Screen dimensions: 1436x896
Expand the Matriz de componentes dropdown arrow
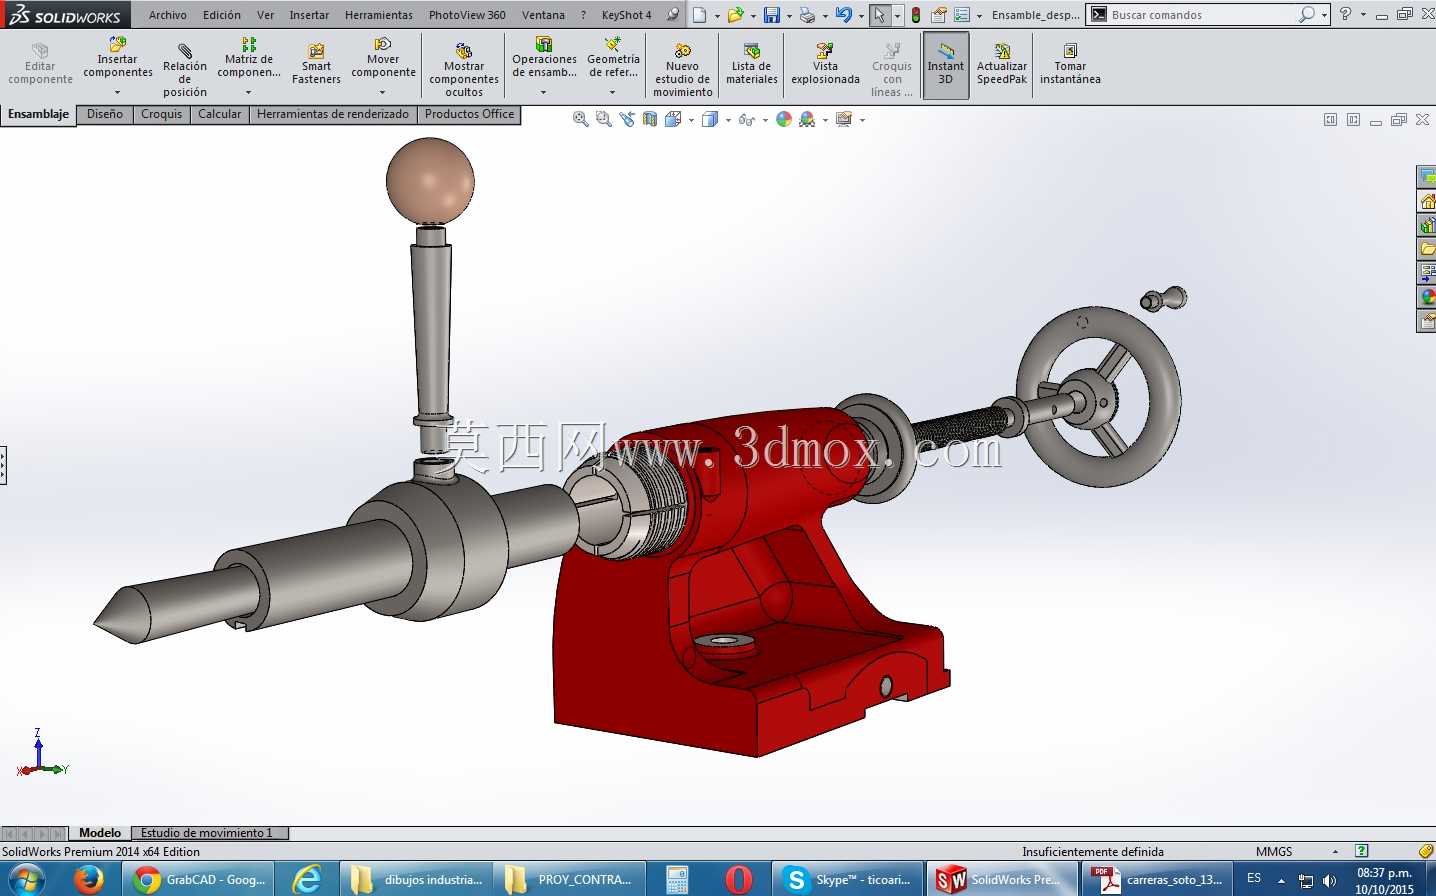click(x=249, y=92)
